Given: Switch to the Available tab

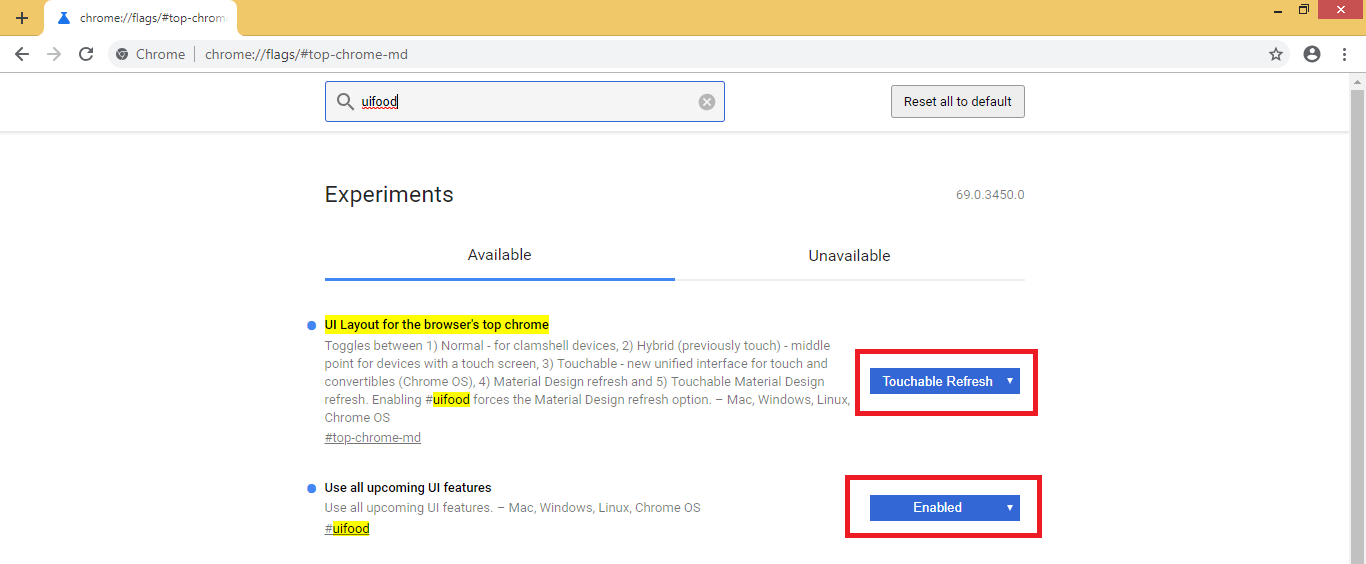Looking at the screenshot, I should click(500, 255).
